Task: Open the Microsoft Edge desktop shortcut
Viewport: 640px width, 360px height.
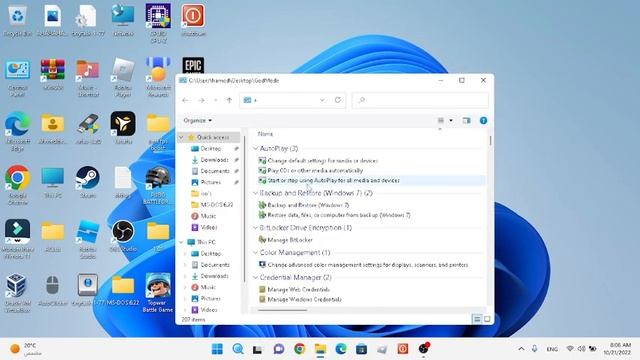Action: click(x=18, y=131)
